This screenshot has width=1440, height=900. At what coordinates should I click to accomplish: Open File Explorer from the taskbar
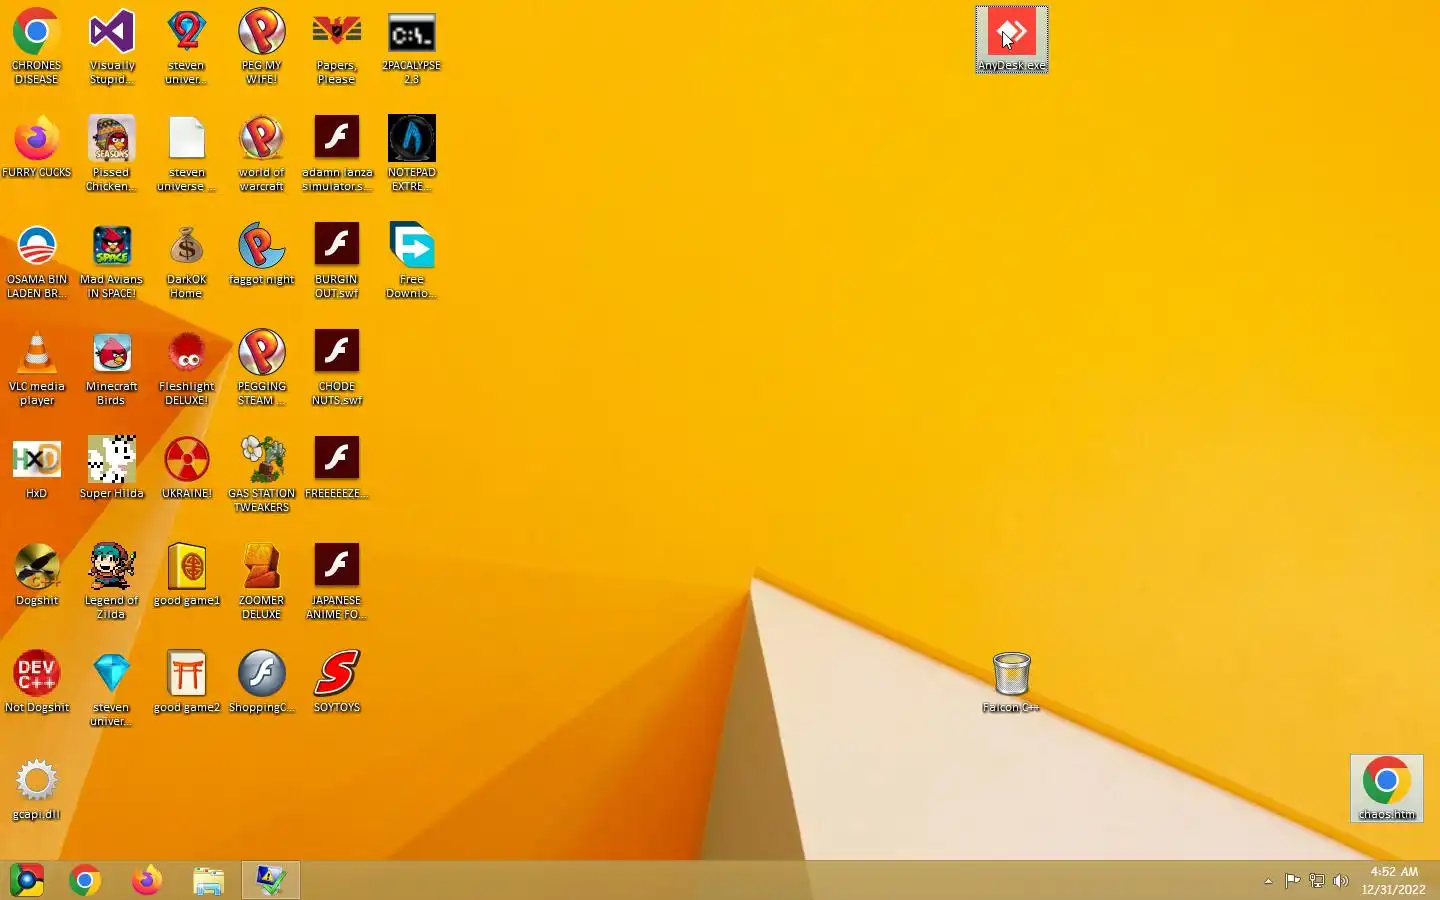click(x=208, y=880)
